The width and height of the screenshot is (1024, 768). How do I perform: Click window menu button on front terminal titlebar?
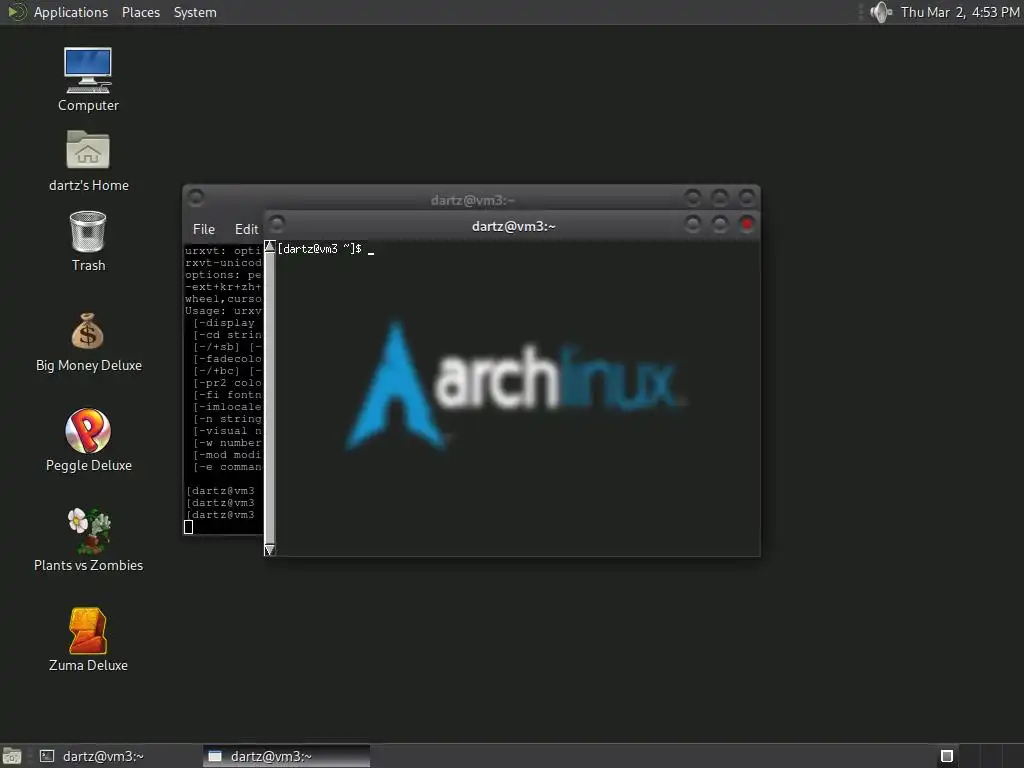click(277, 223)
